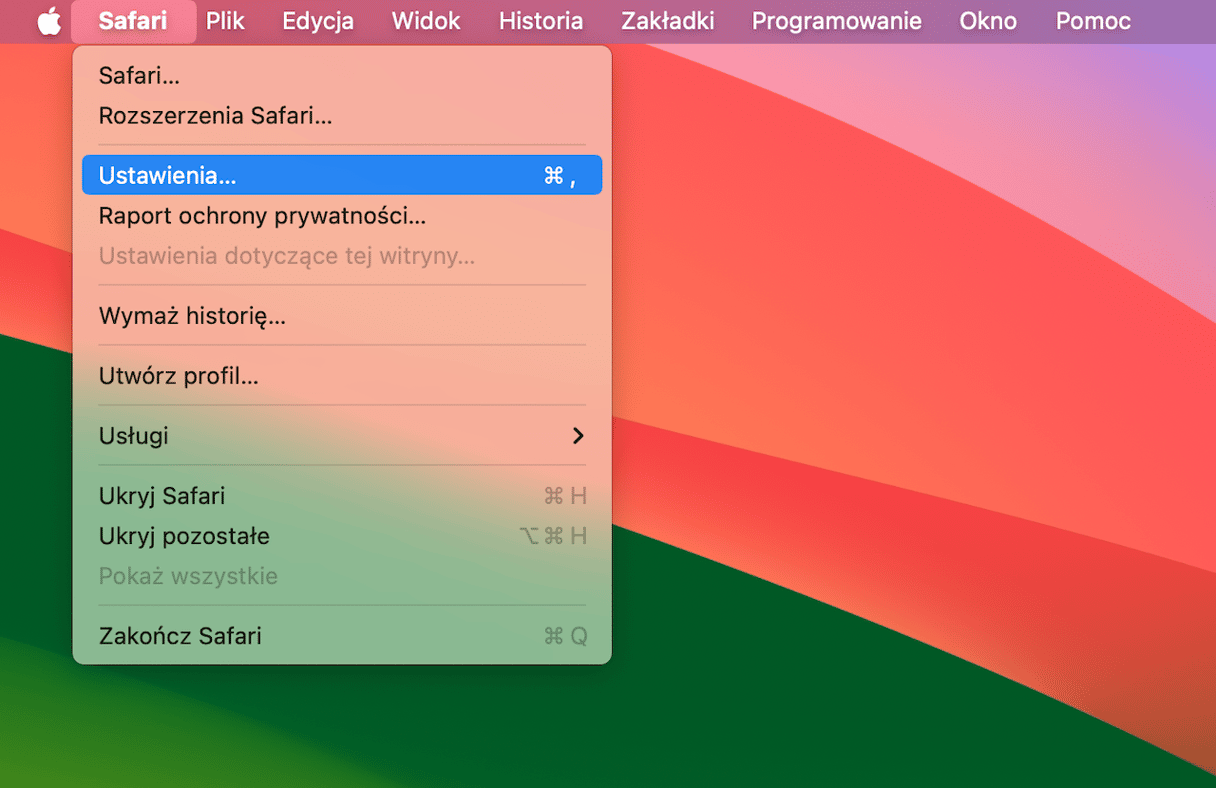Choose Rozszerzenia Safari… from the menu
This screenshot has width=1216, height=788.
point(215,115)
